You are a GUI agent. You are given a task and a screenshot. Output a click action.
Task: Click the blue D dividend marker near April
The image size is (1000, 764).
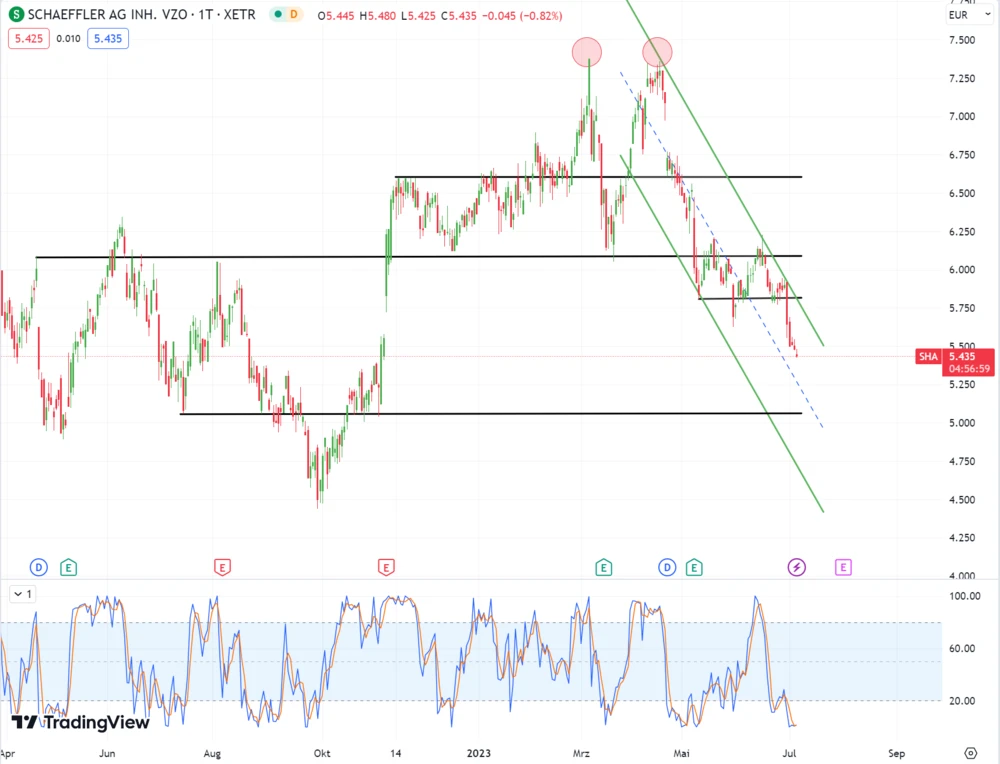[38, 567]
